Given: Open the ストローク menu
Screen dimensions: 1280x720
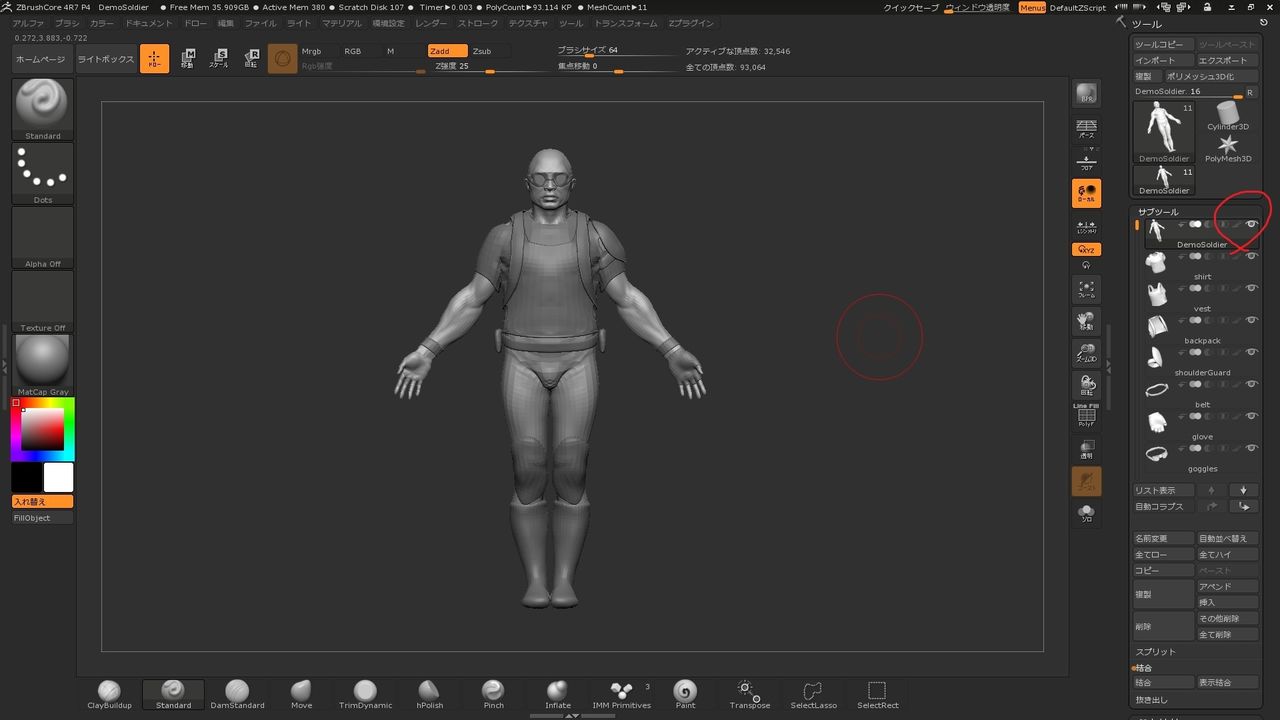Looking at the screenshot, I should point(478,23).
